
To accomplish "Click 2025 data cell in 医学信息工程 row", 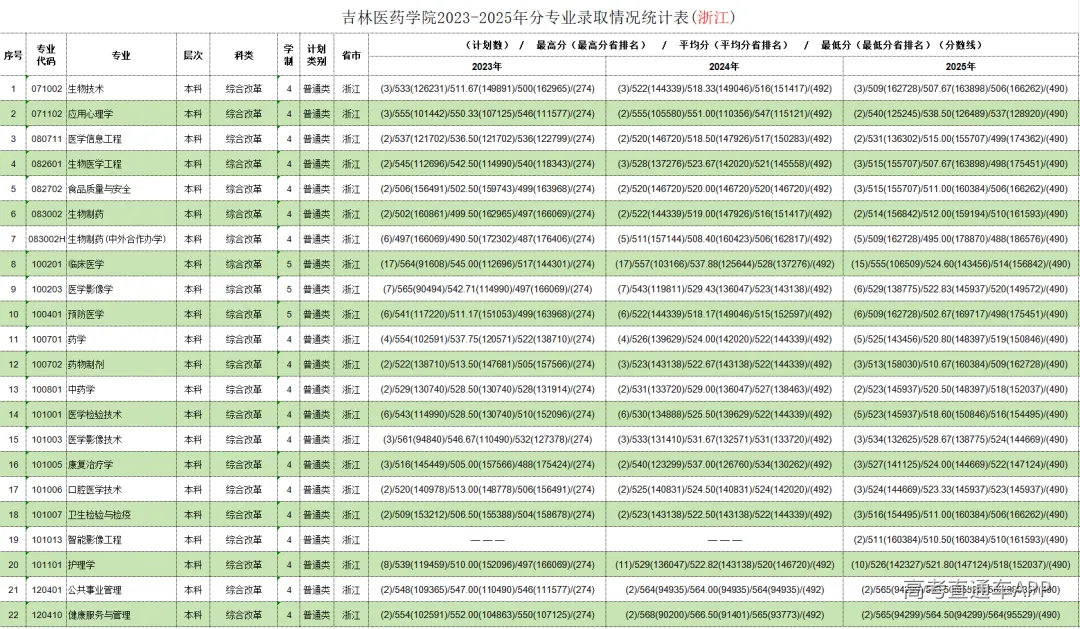I will click(961, 138).
